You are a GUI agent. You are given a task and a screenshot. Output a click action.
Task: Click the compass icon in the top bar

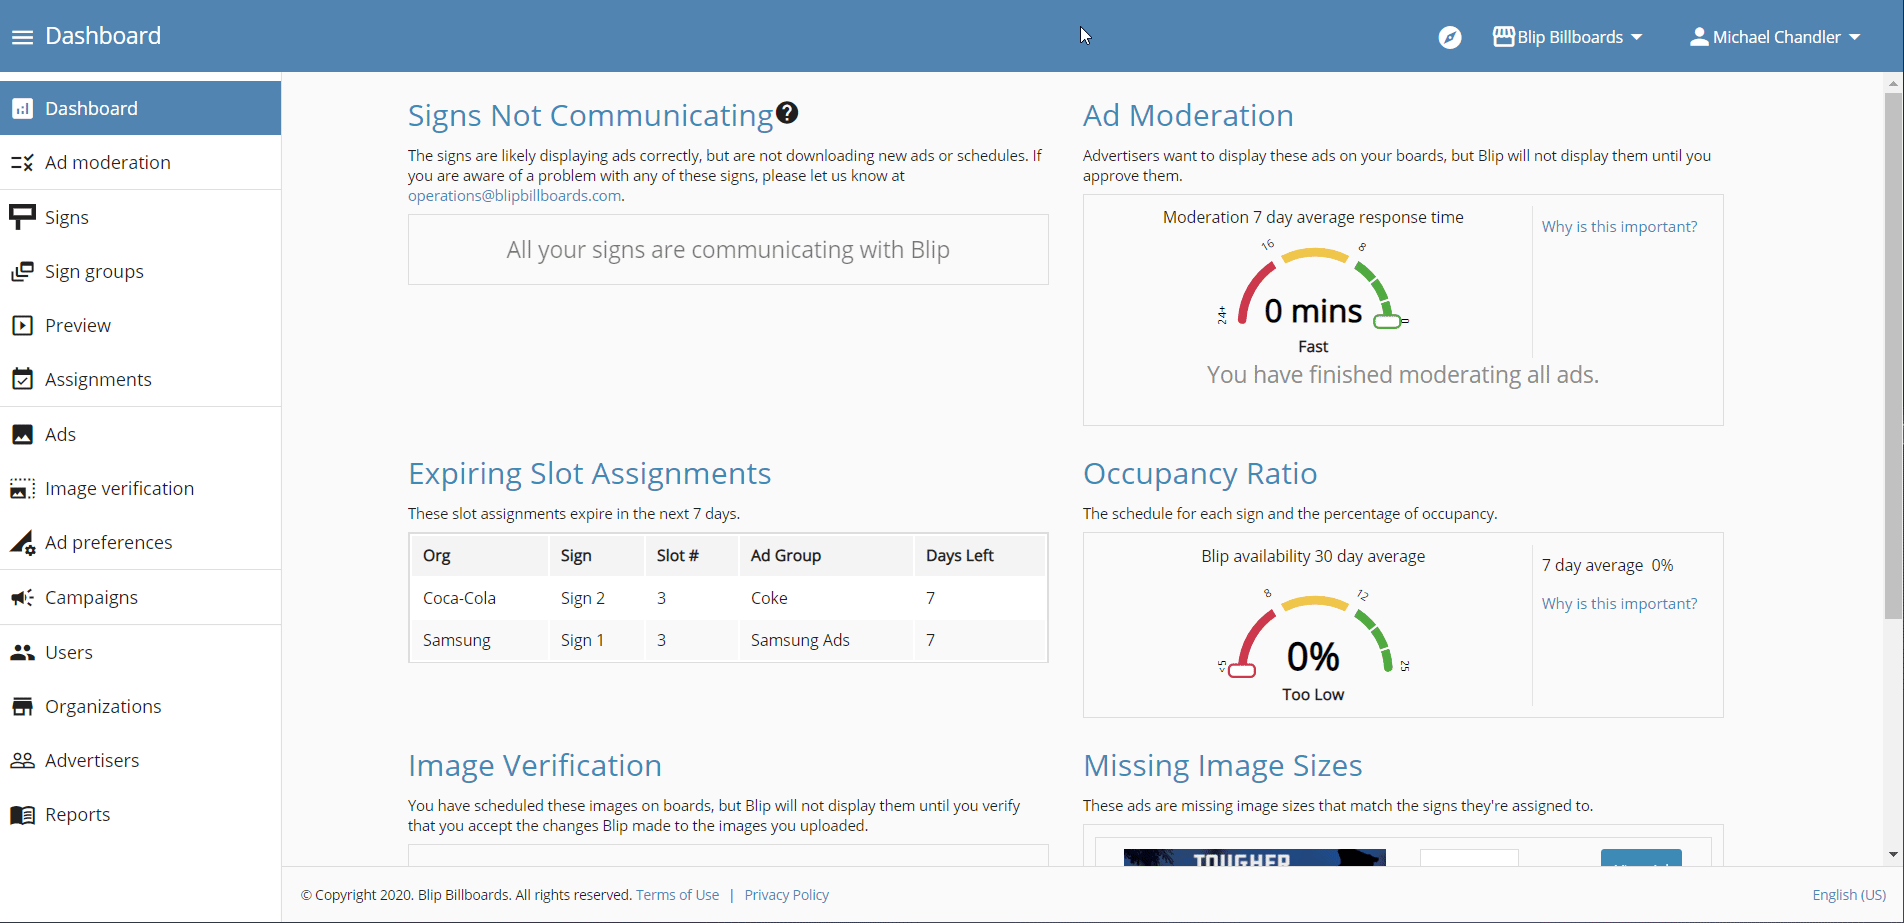(1449, 36)
